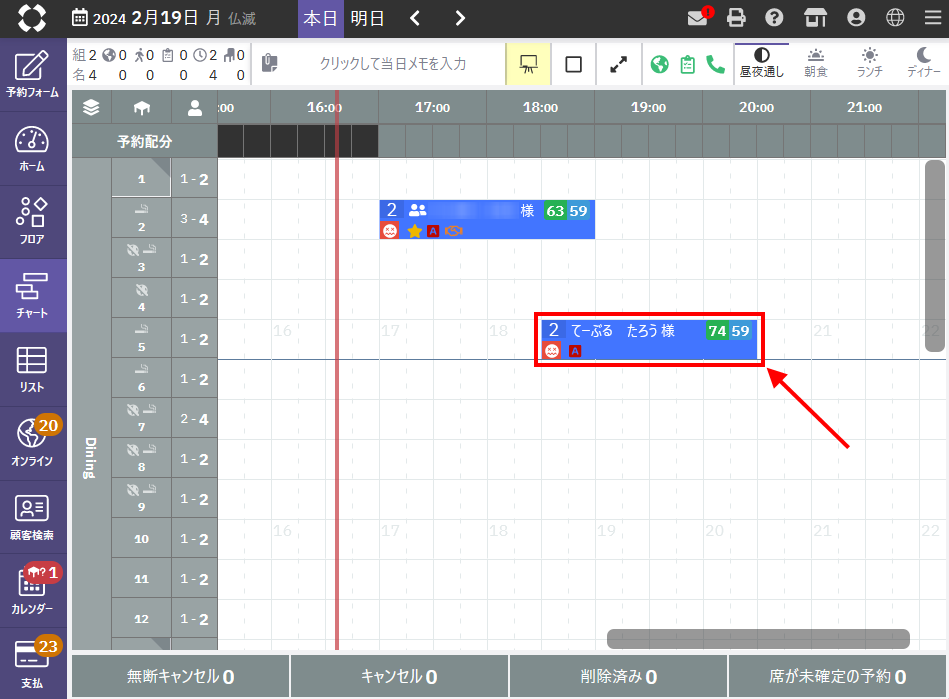Open 顧客検索 customer search

pos(33,517)
